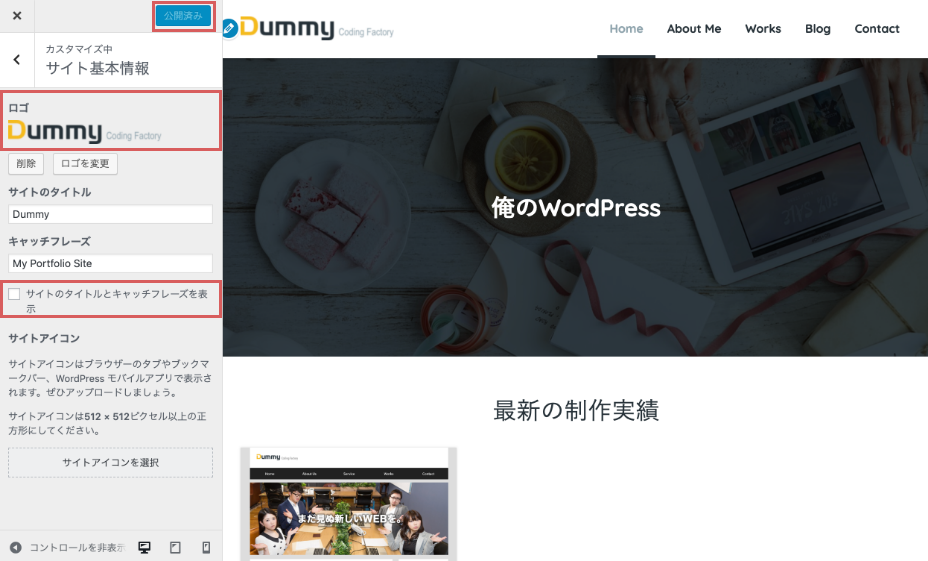The image size is (928, 561).
Task: Open the About Me menu item
Action: click(693, 29)
